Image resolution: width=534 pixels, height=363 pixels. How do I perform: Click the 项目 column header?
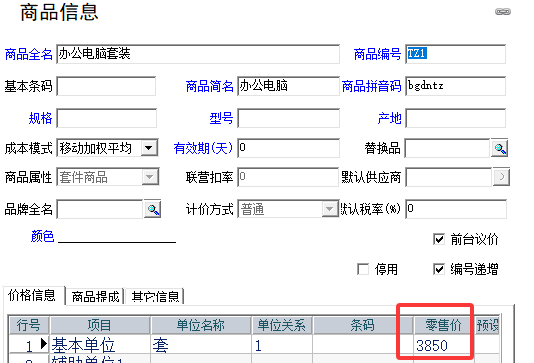(100, 325)
